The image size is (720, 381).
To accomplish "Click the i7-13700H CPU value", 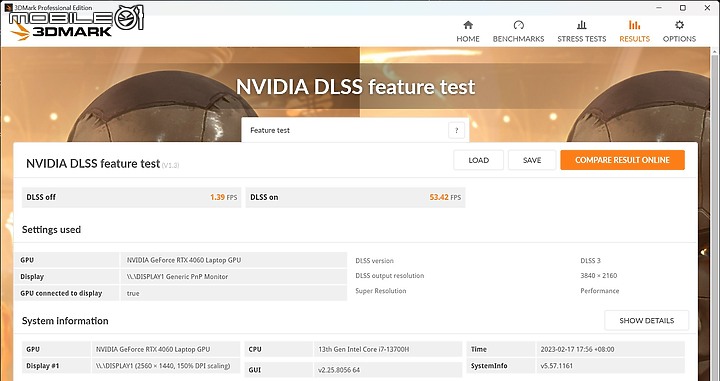I will (x=363, y=349).
